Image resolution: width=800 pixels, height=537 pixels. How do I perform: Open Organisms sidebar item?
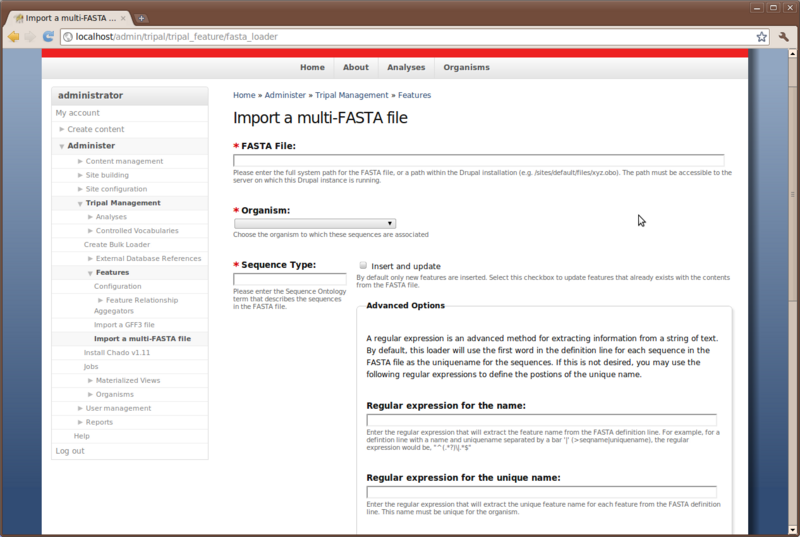pos(115,394)
